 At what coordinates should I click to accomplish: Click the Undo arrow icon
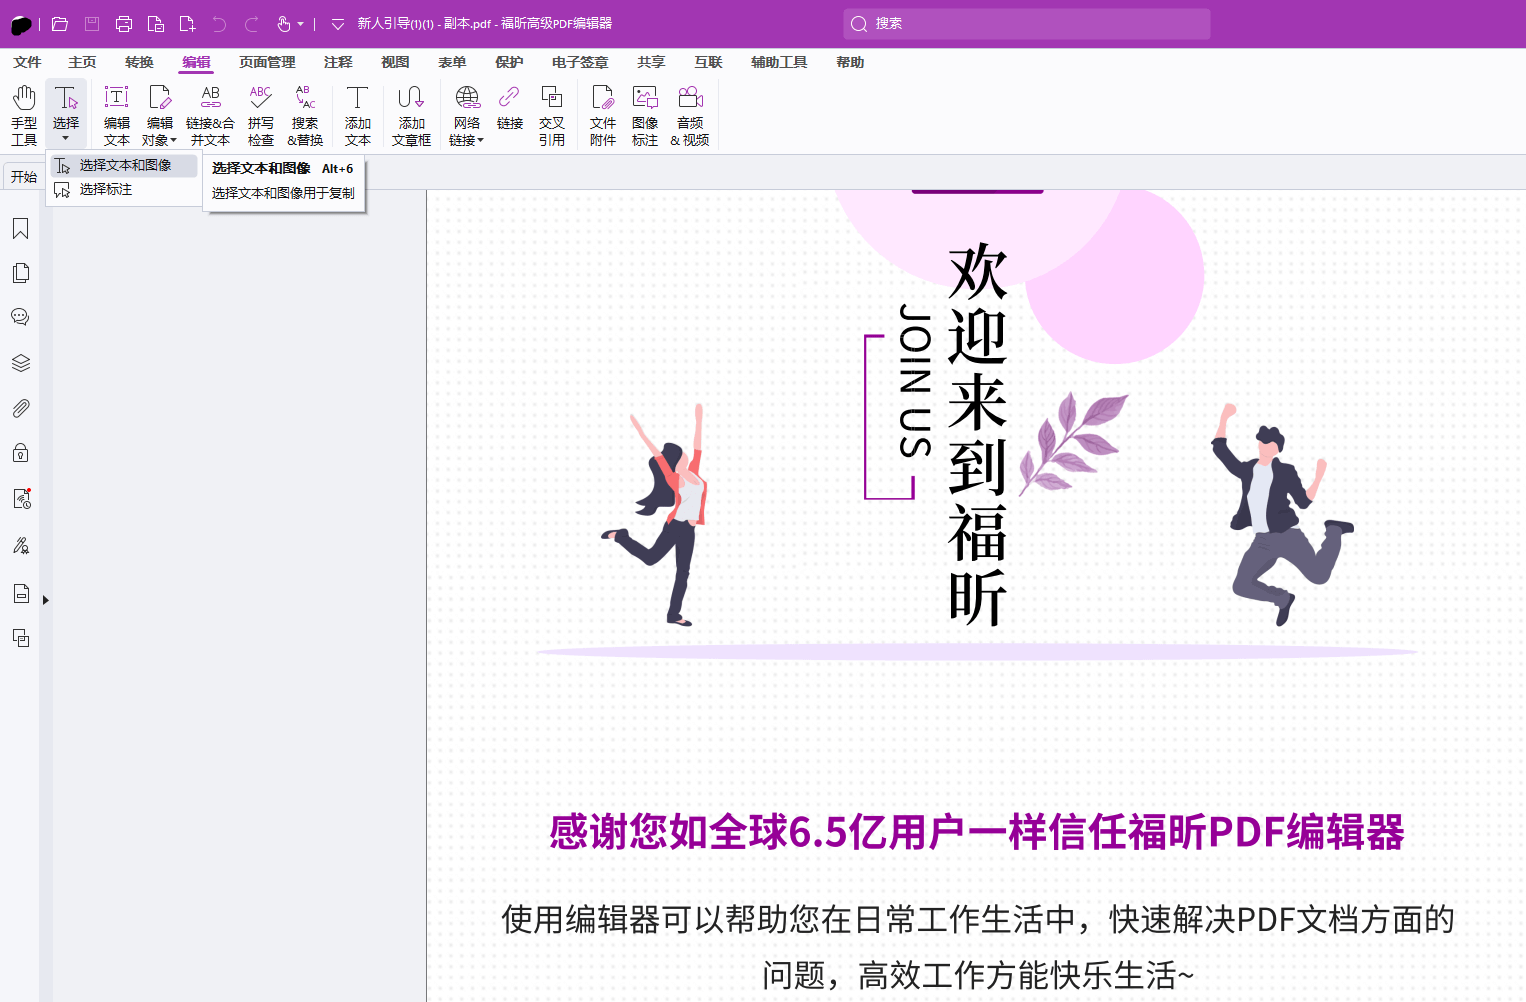click(x=219, y=24)
